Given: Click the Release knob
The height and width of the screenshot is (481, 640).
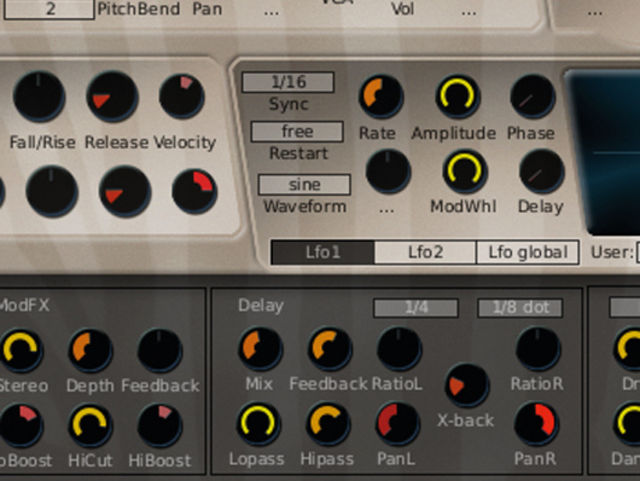Looking at the screenshot, I should point(112,96).
